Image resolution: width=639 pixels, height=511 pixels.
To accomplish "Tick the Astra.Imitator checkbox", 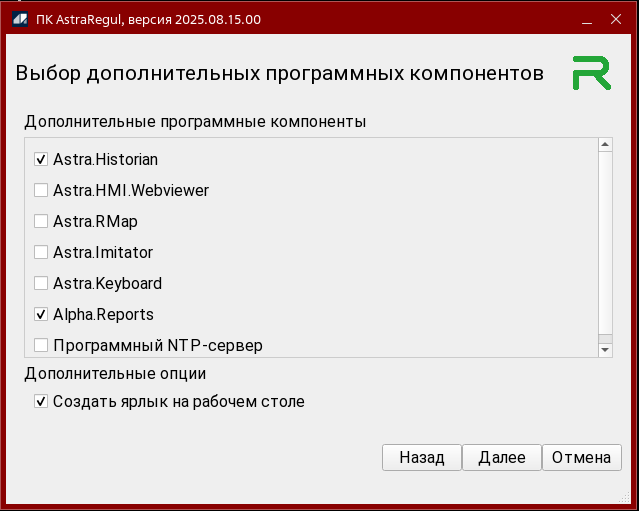I will click(41, 252).
